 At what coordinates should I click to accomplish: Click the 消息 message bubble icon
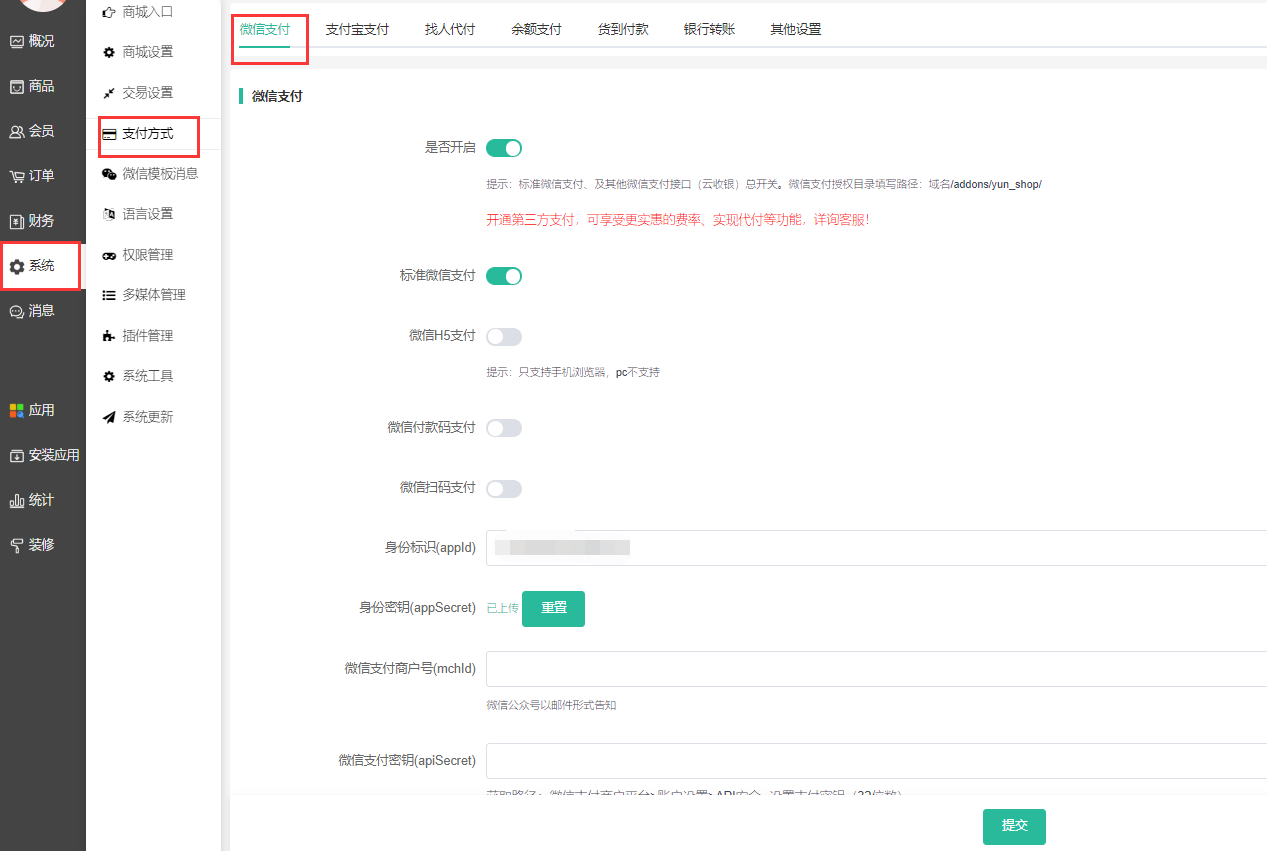point(17,311)
